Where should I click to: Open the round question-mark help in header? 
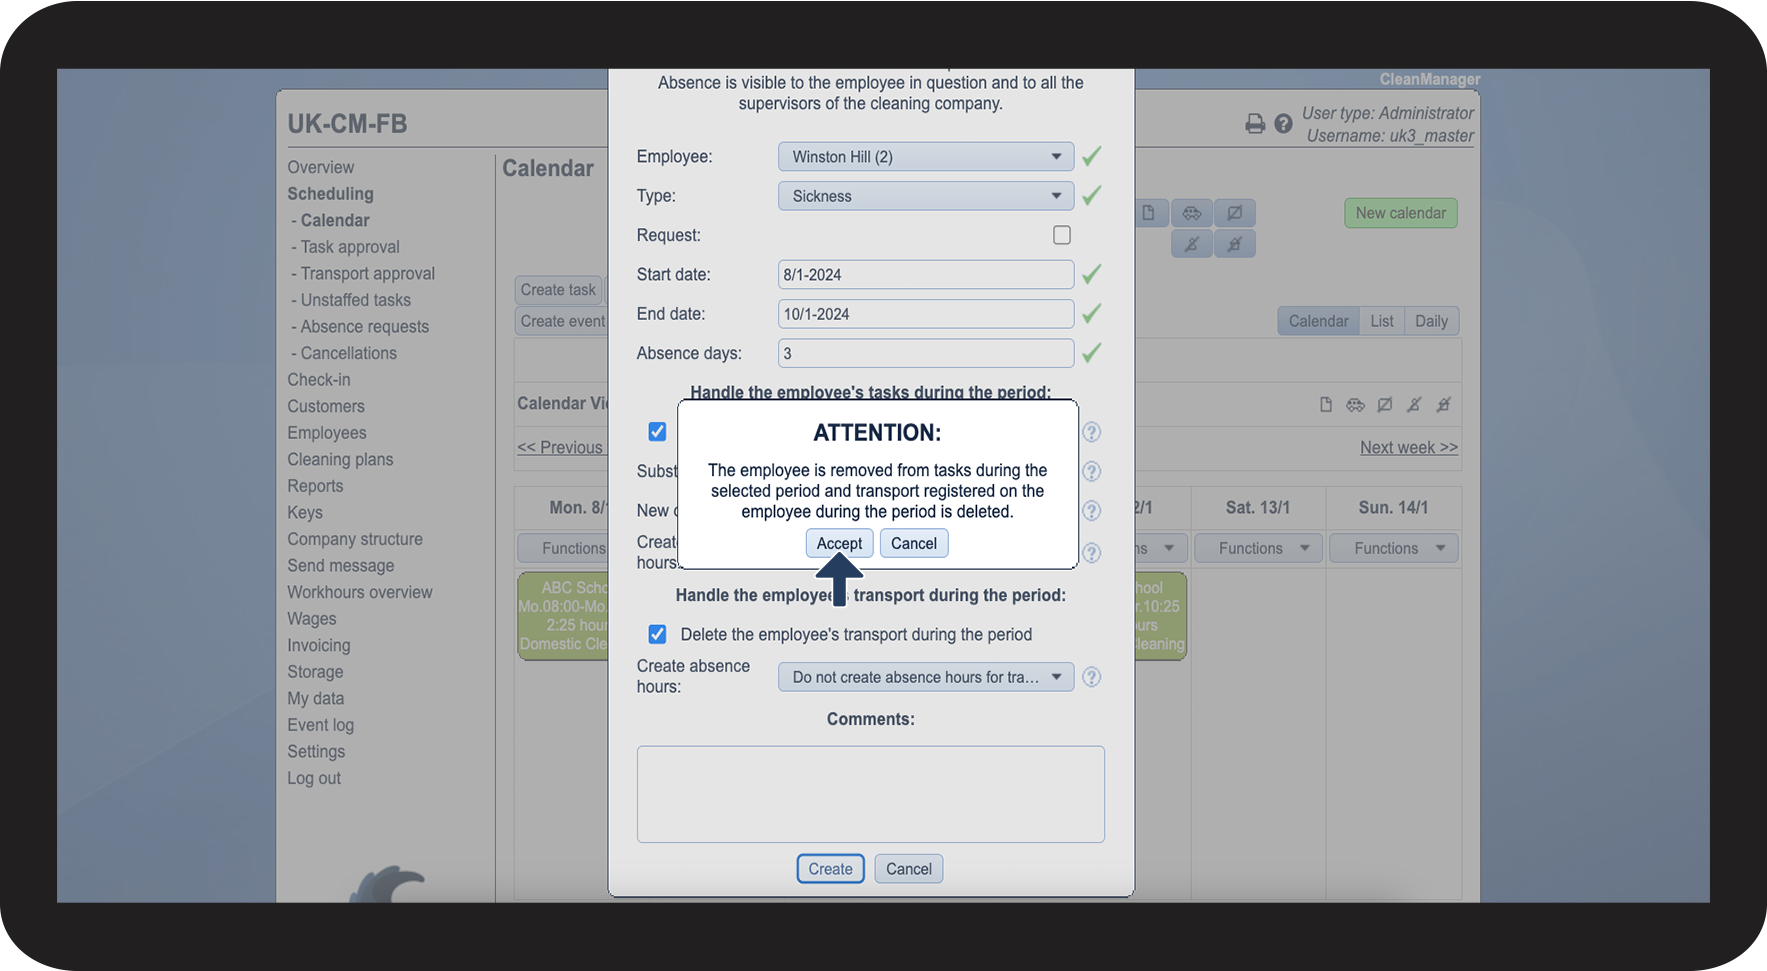coord(1283,124)
